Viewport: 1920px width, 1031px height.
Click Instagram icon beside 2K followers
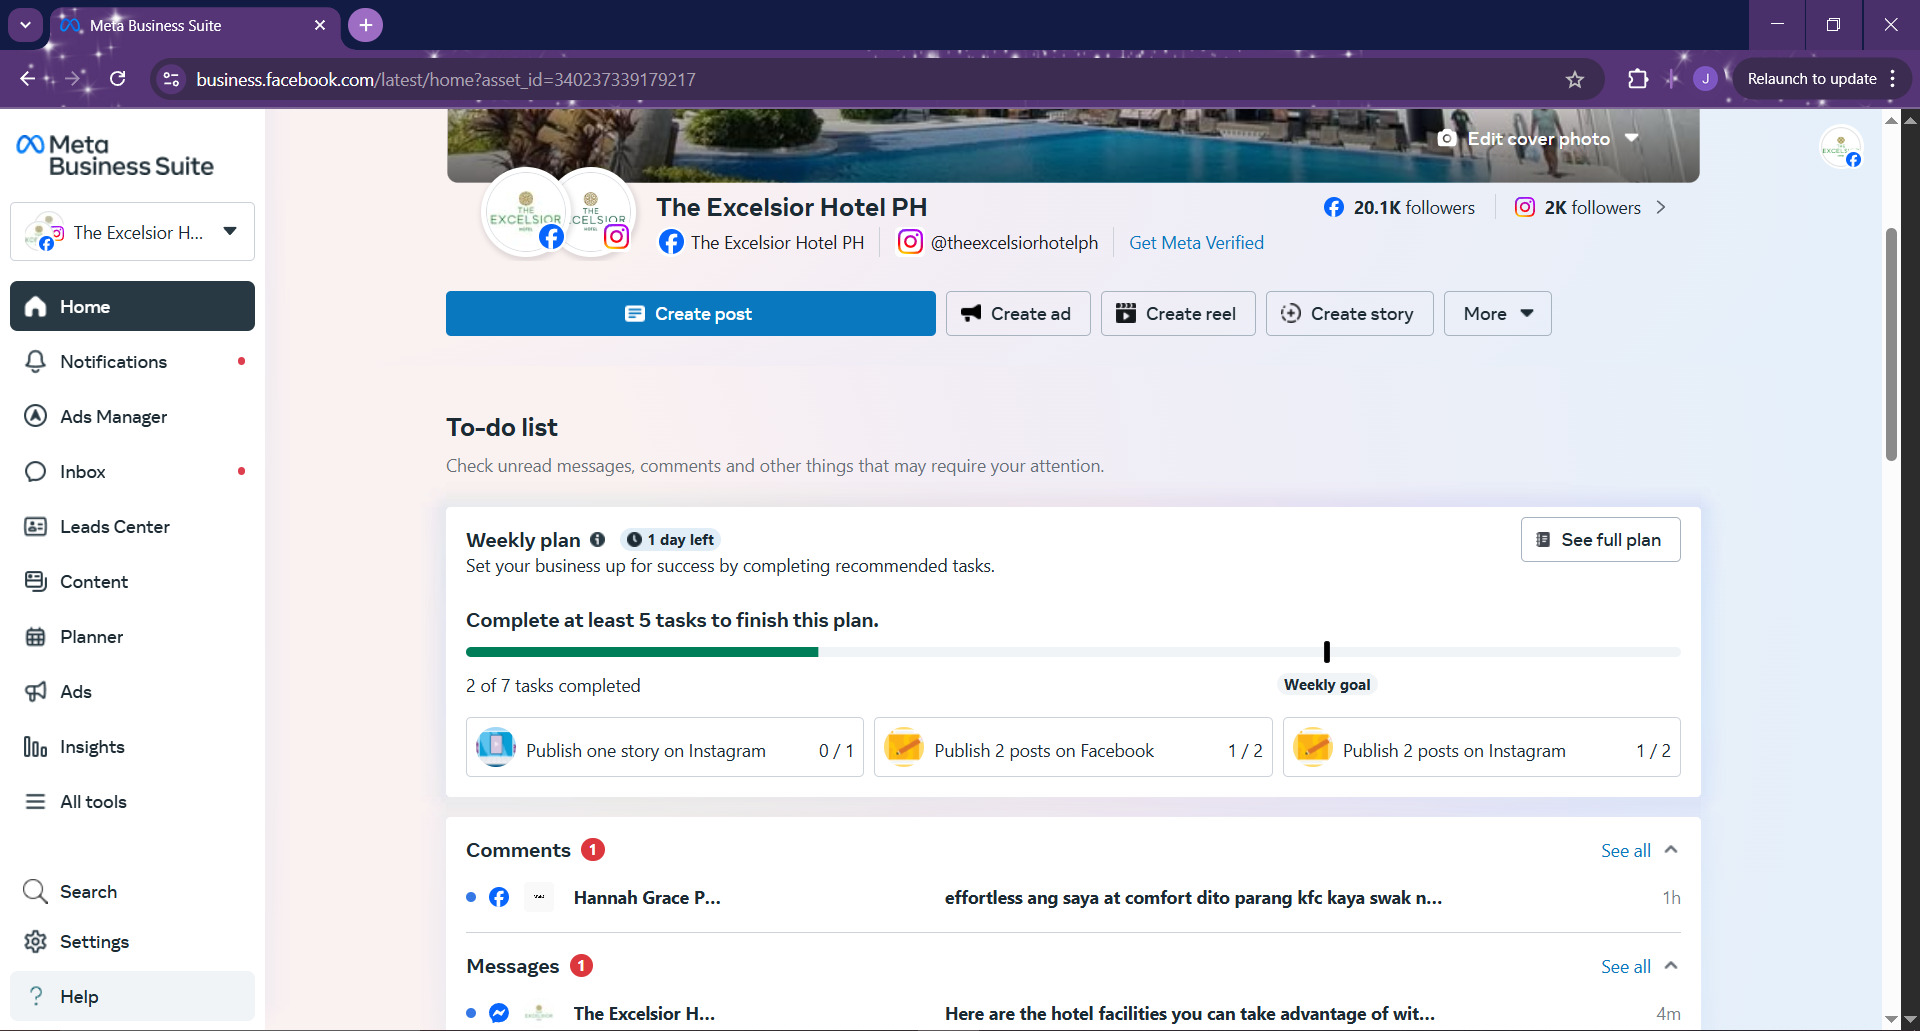(x=1525, y=208)
